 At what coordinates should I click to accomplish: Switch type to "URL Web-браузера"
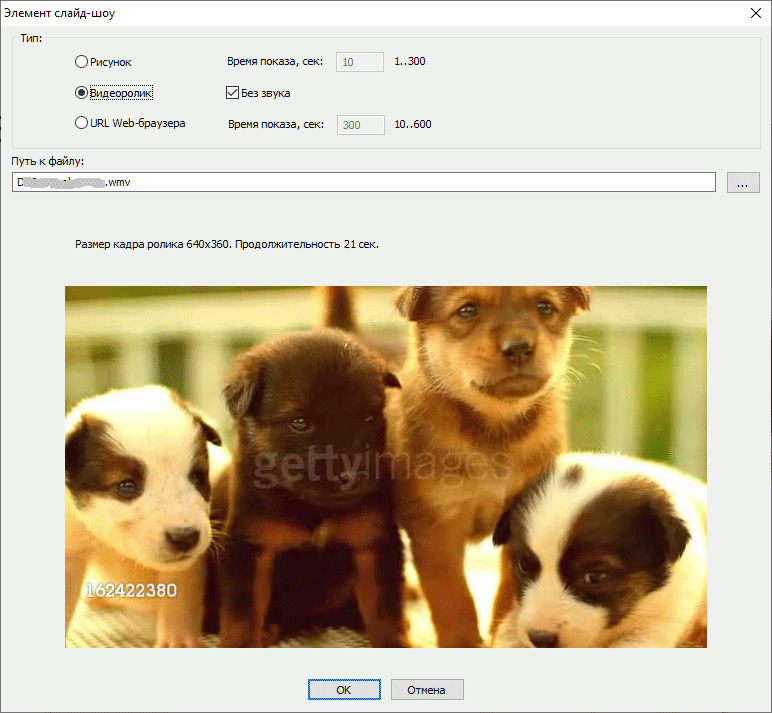[82, 124]
